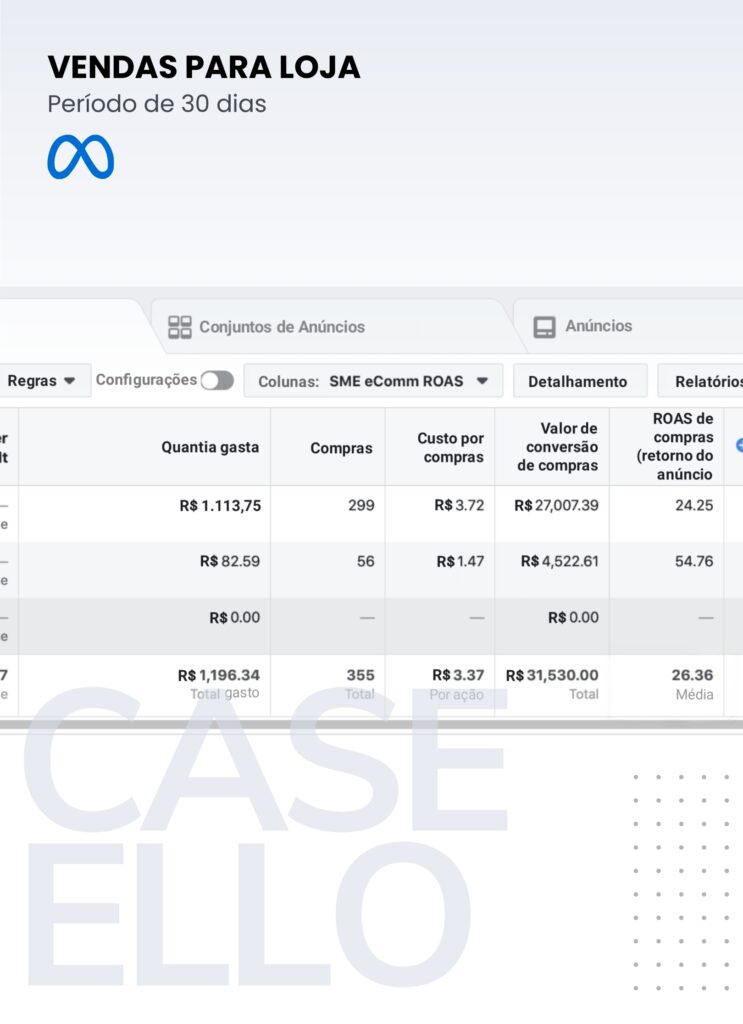Click the Compras column header
Screen dimensions: 743x1024
tap(342, 449)
